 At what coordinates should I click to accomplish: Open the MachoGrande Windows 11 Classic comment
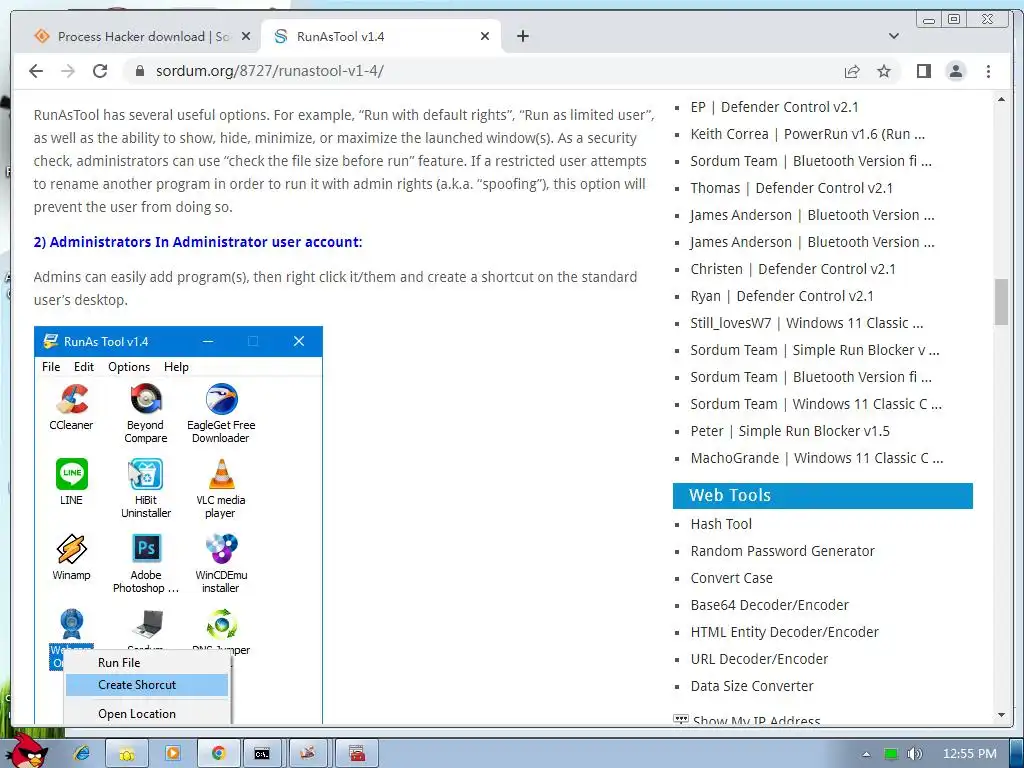point(817,458)
